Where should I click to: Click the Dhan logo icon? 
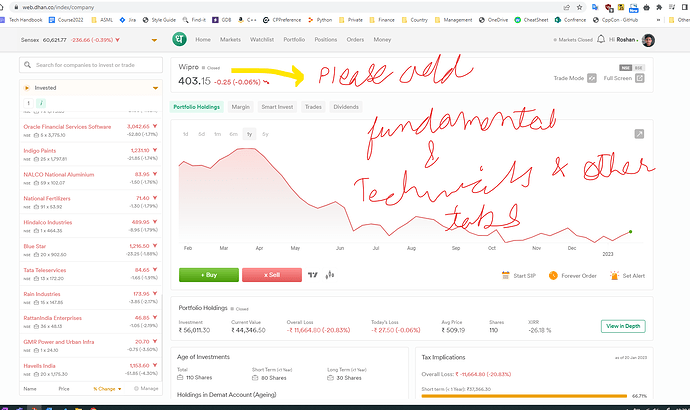pyautogui.click(x=179, y=39)
